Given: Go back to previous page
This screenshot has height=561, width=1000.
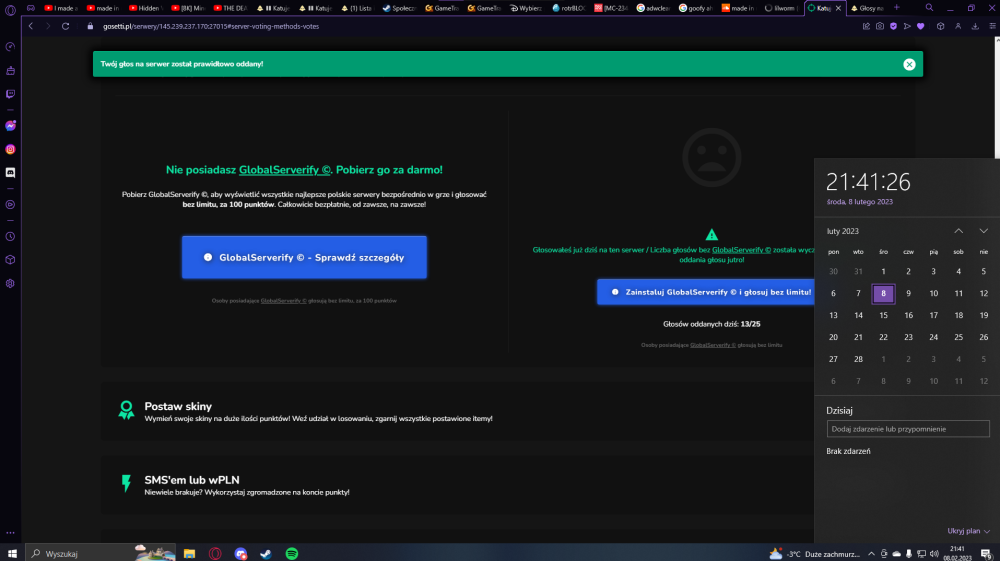Looking at the screenshot, I should (x=31, y=26).
